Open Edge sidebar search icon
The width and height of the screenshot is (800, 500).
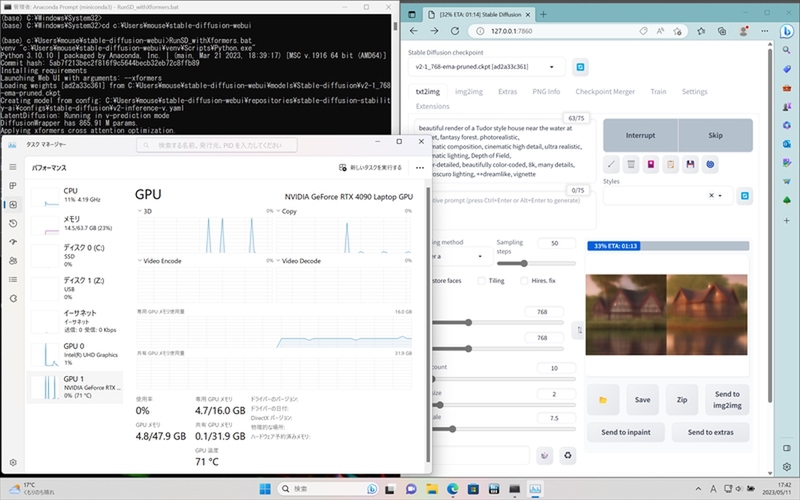coord(786,50)
